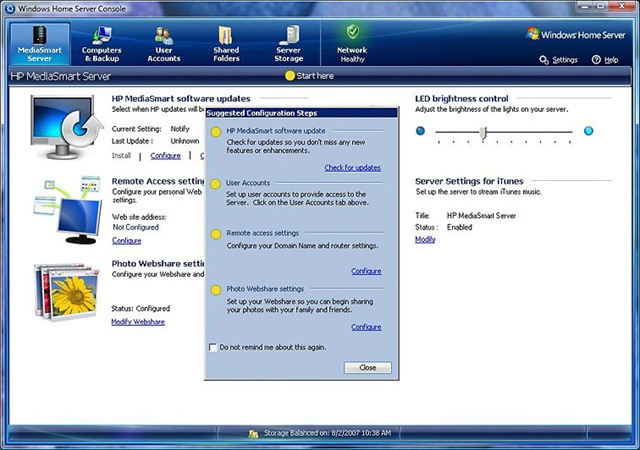Click Check for updates link in dialog
The image size is (640, 450).
(353, 167)
